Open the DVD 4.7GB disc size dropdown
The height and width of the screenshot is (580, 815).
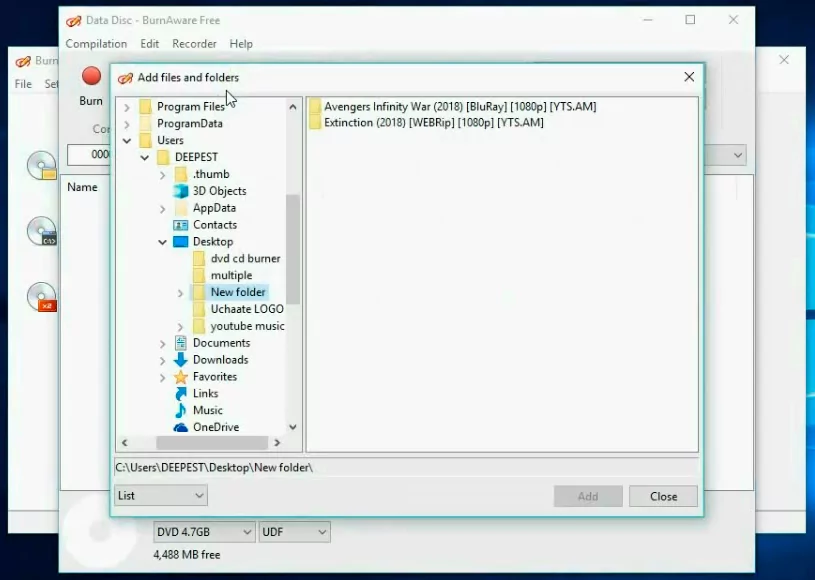coord(204,532)
